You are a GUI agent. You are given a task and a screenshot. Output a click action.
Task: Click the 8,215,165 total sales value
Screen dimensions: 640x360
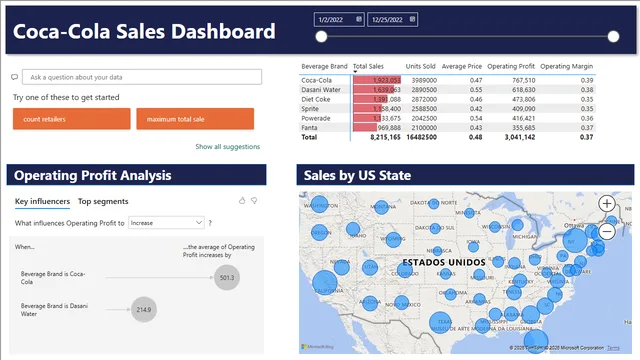385,137
